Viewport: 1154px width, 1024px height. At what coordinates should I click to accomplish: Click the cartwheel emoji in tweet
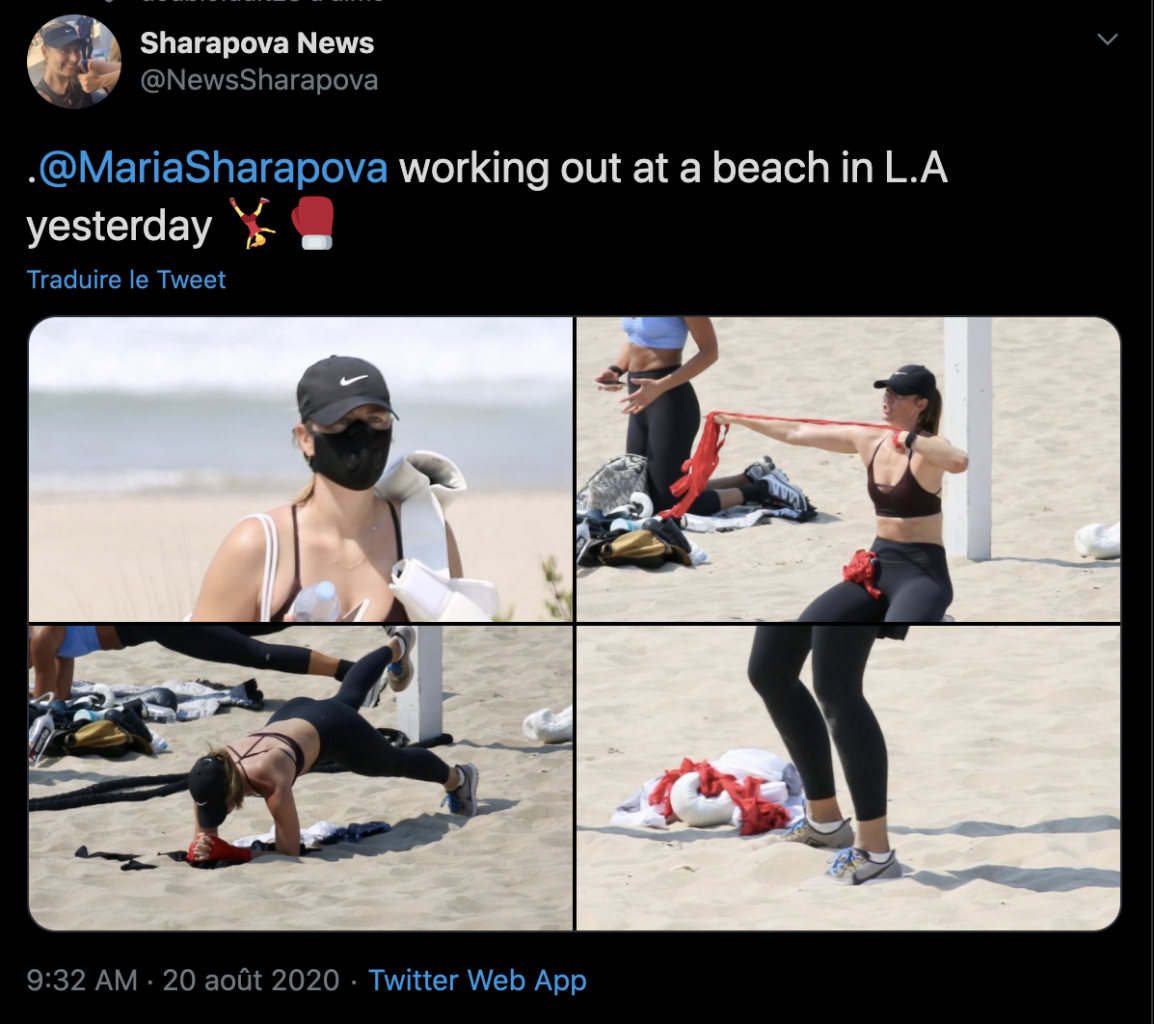(x=252, y=223)
